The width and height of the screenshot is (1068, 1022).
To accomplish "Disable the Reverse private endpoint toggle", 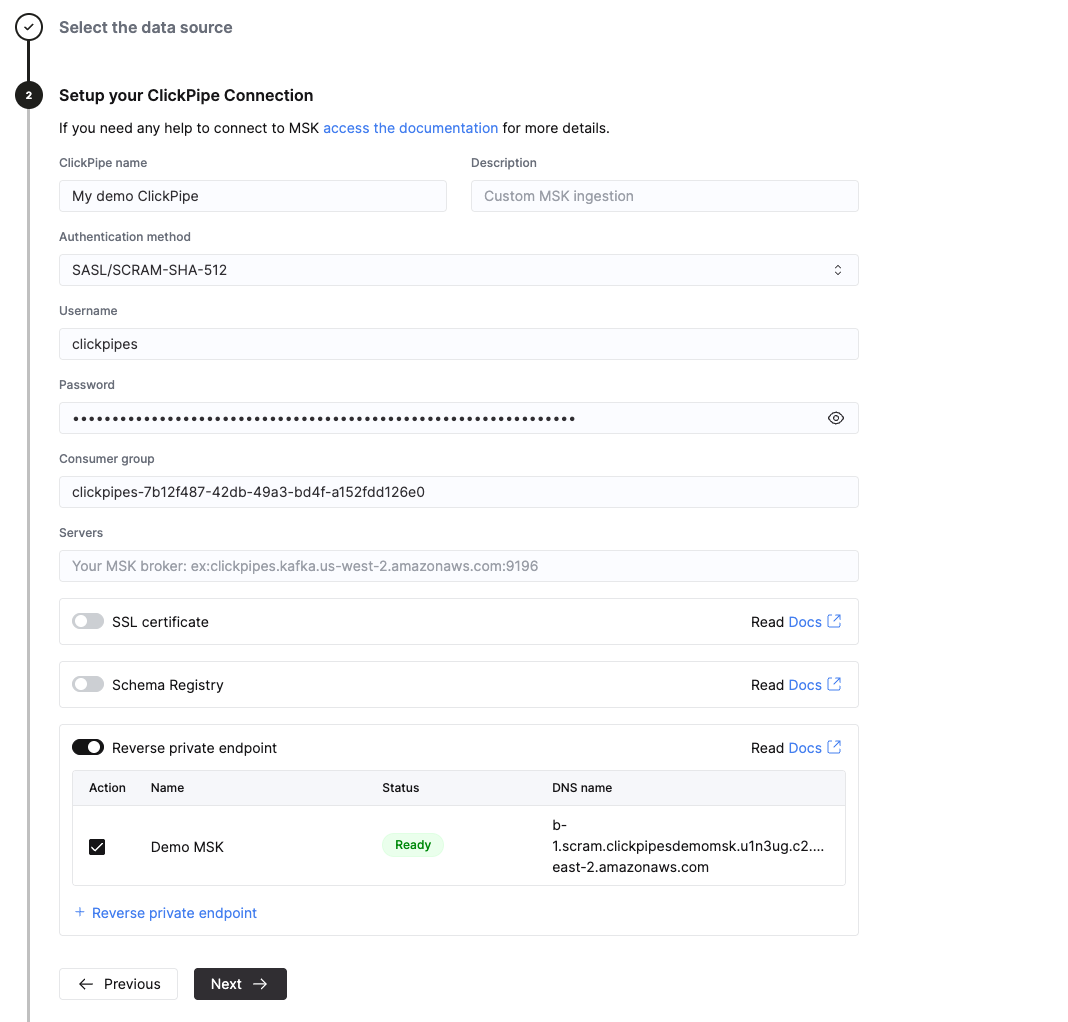I will tap(88, 747).
